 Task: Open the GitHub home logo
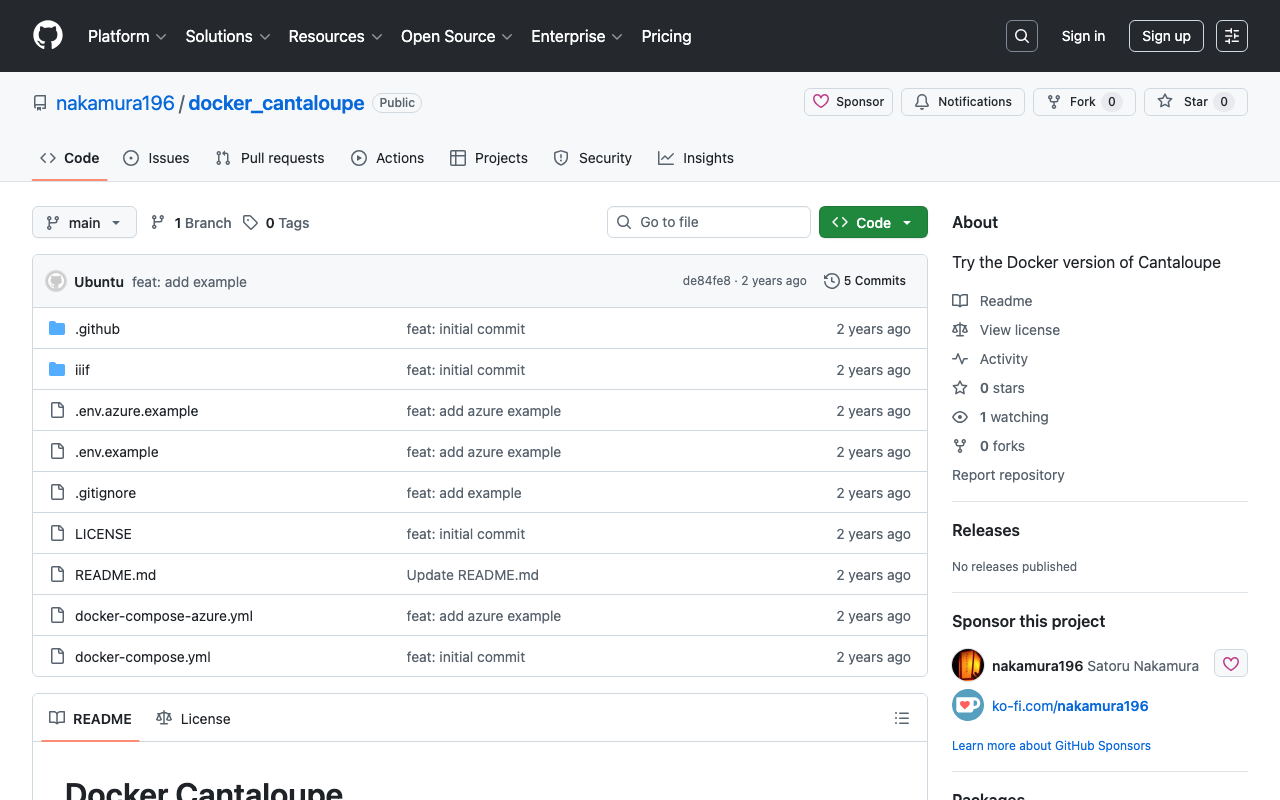click(47, 36)
